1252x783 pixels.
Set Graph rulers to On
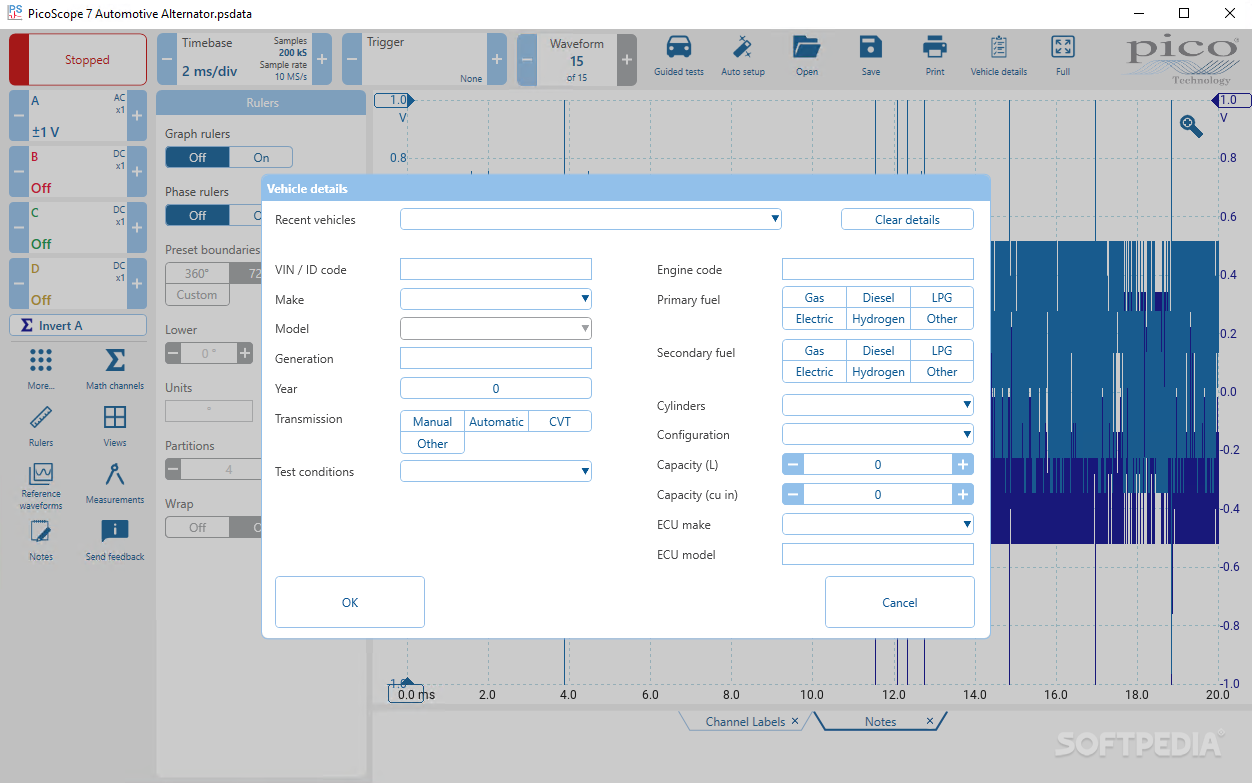261,157
